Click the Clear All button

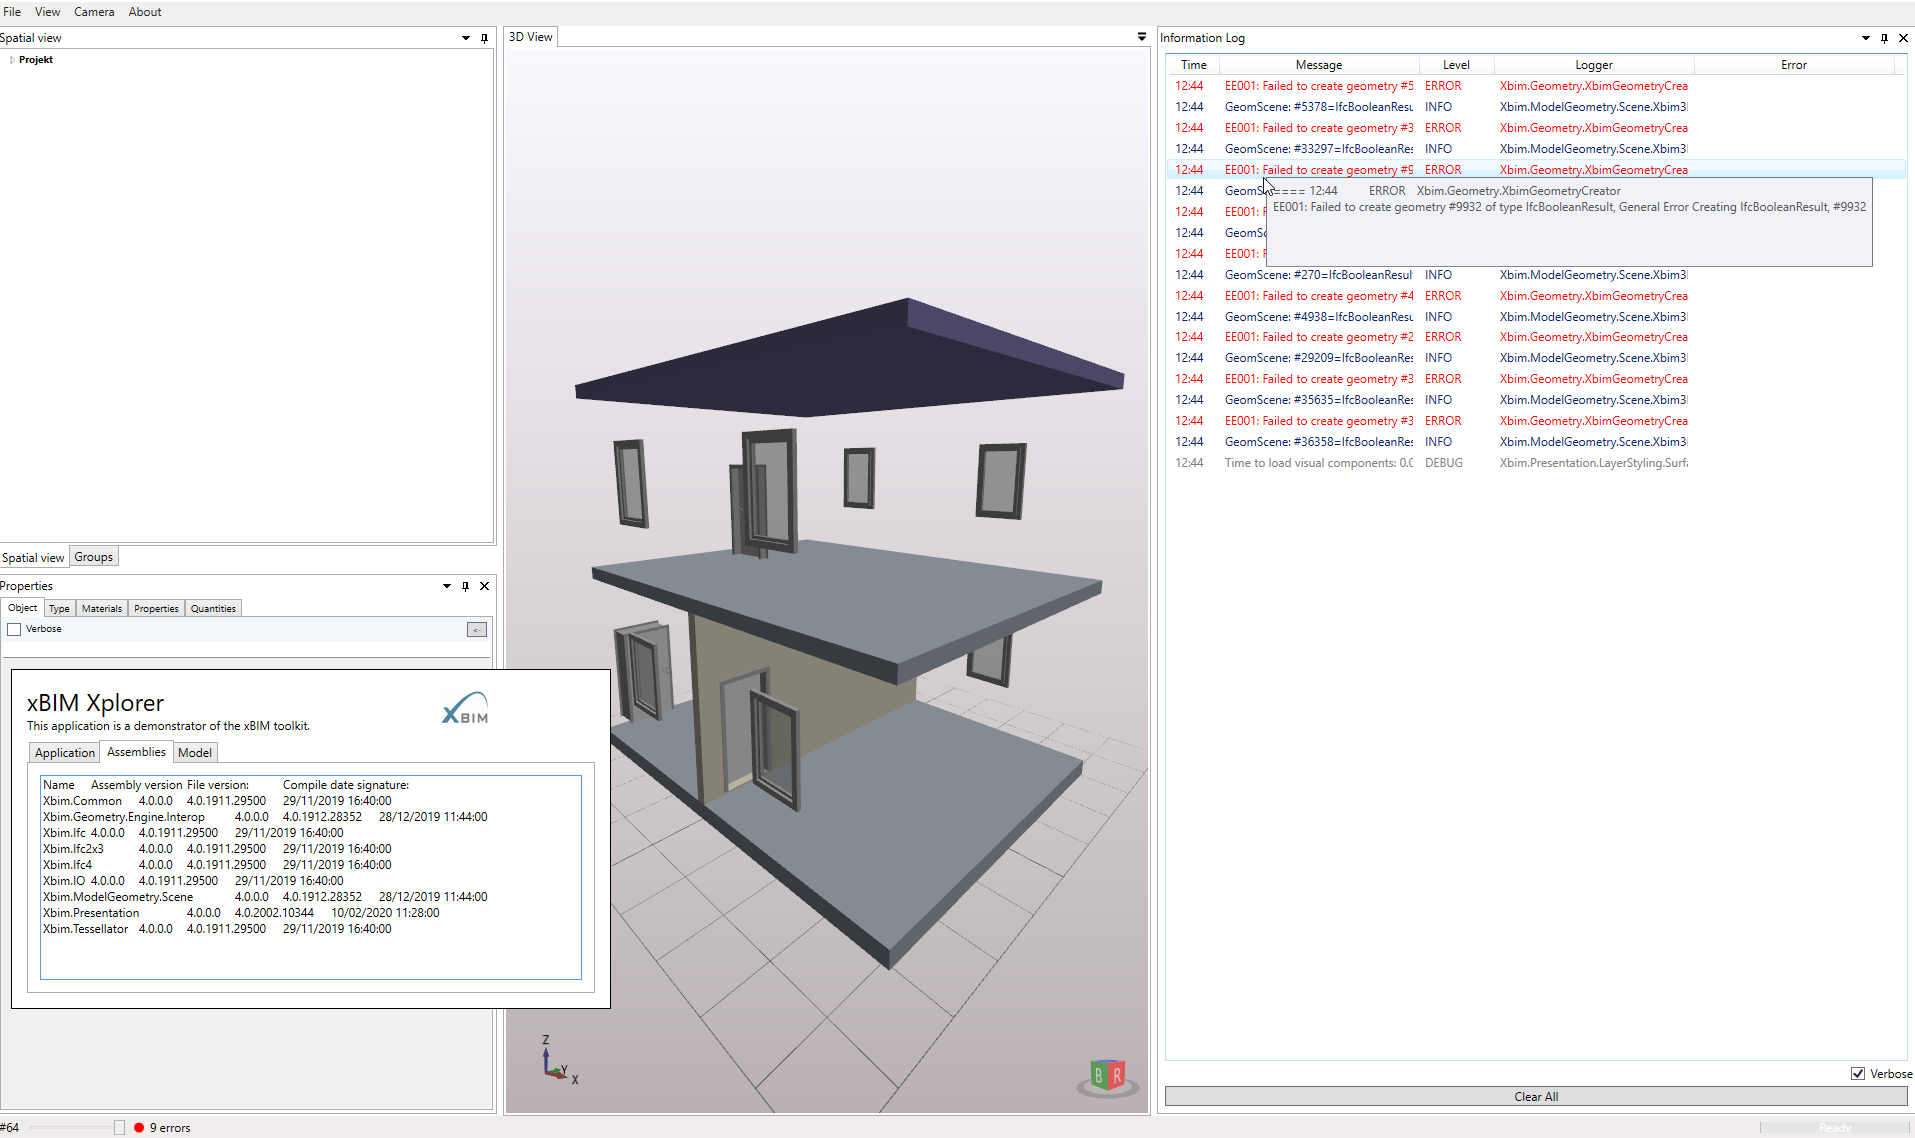(x=1536, y=1096)
